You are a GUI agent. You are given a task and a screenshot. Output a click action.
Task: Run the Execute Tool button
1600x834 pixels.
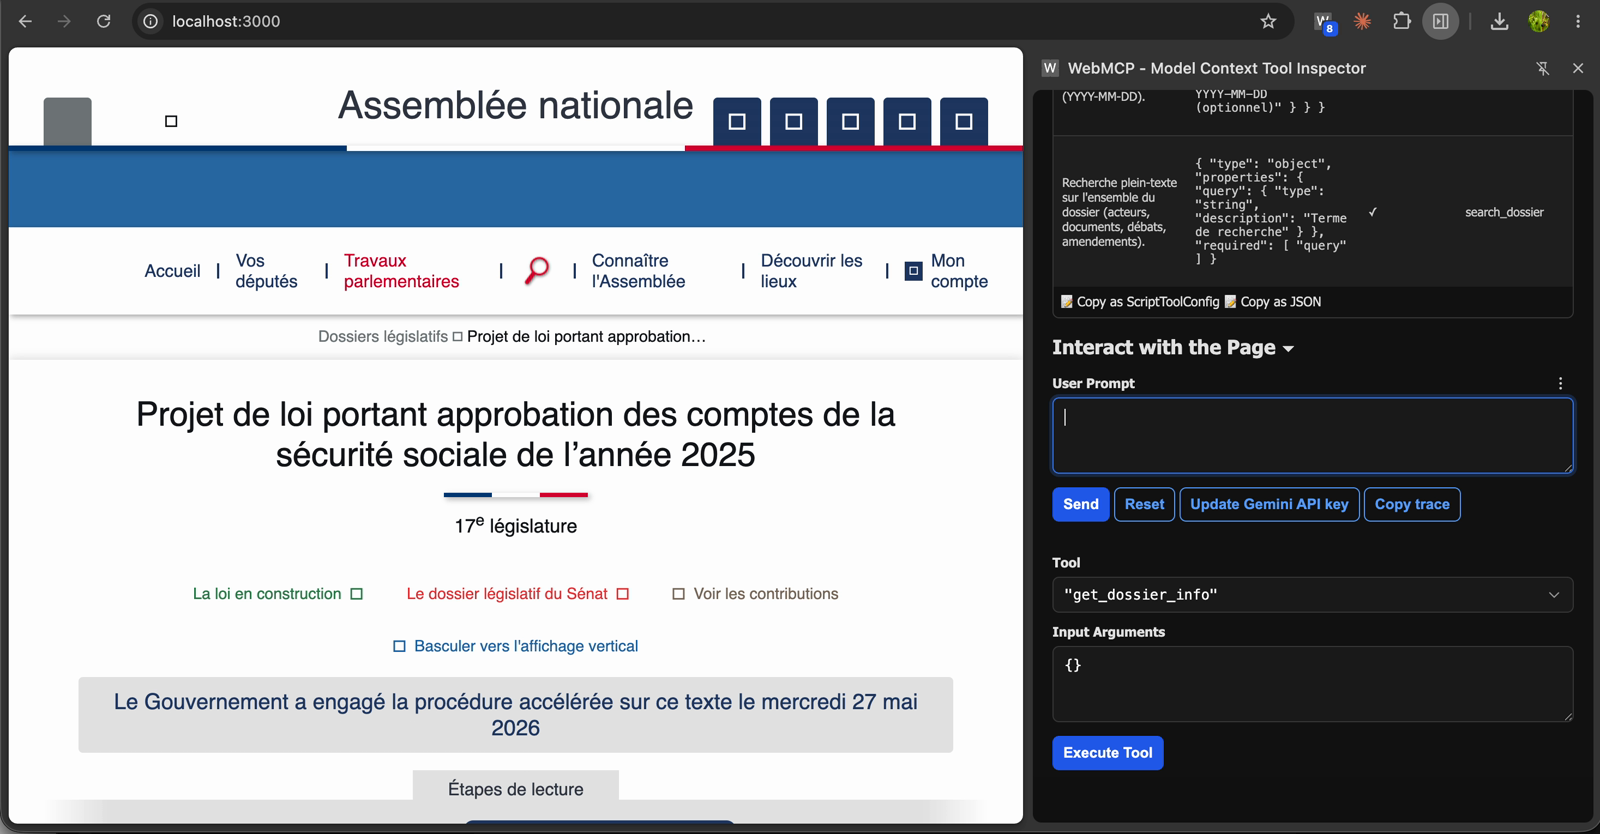tap(1108, 753)
